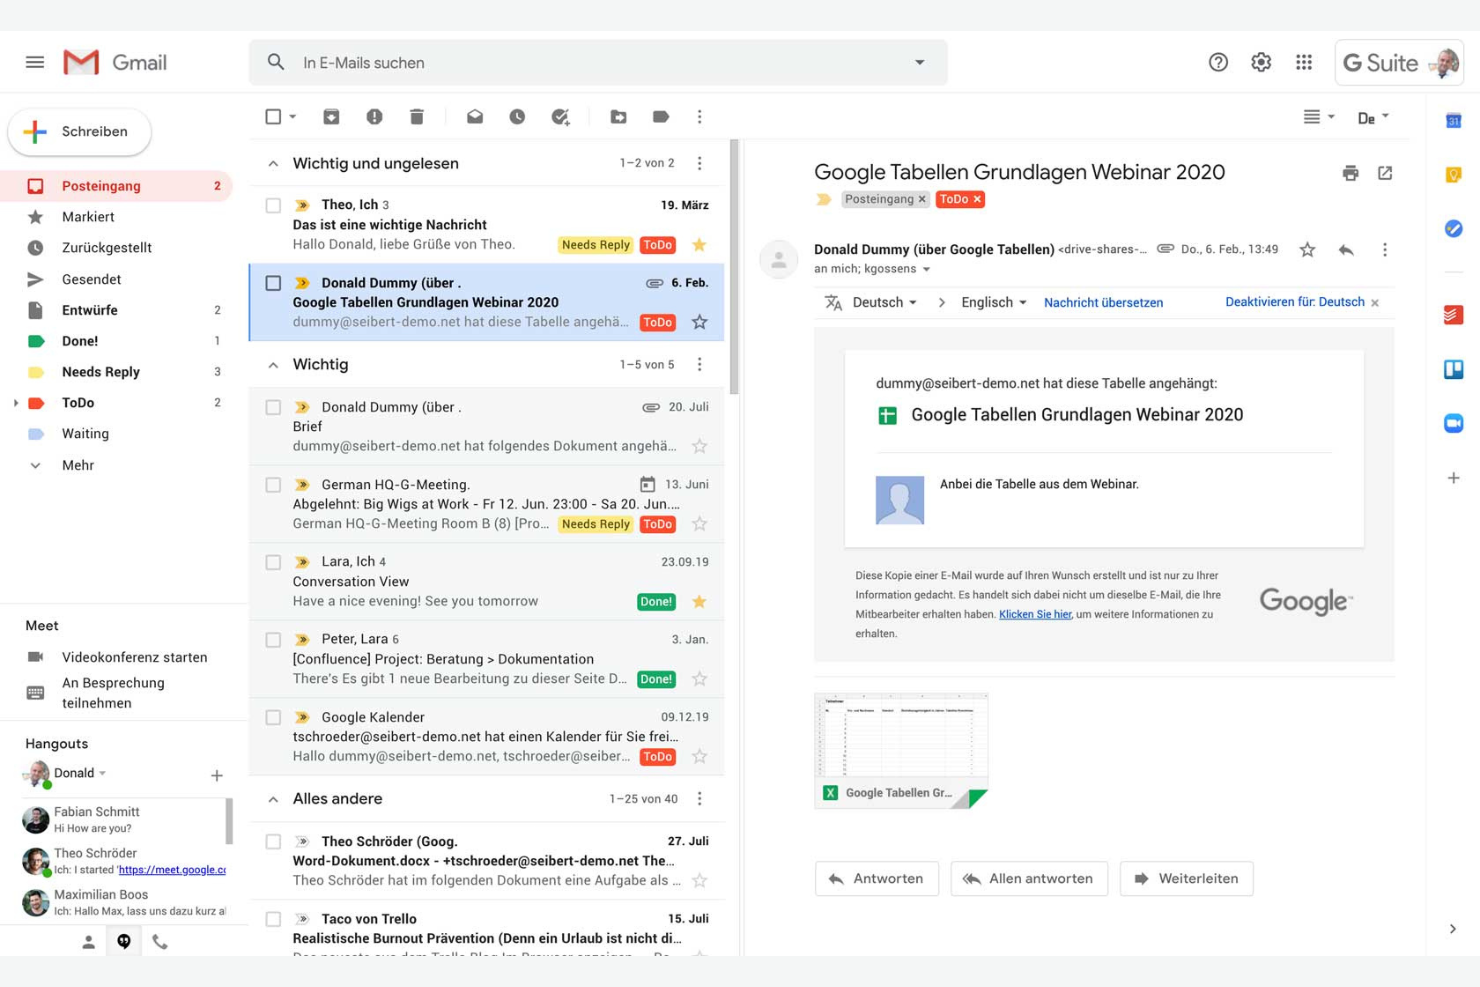Open the Nachricht übersetzen link
The image size is (1480, 987).
click(1103, 302)
